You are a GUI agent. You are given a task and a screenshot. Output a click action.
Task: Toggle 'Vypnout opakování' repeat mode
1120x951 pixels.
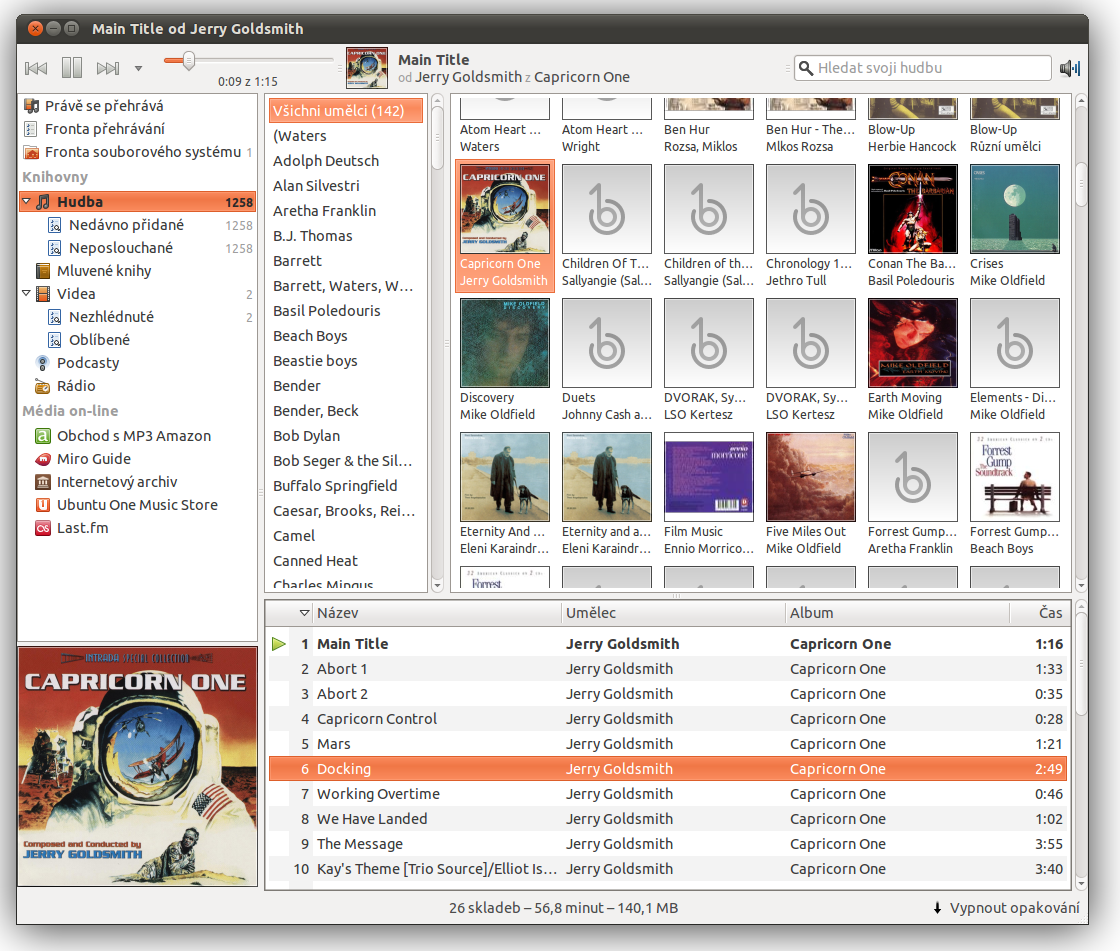click(x=1006, y=908)
